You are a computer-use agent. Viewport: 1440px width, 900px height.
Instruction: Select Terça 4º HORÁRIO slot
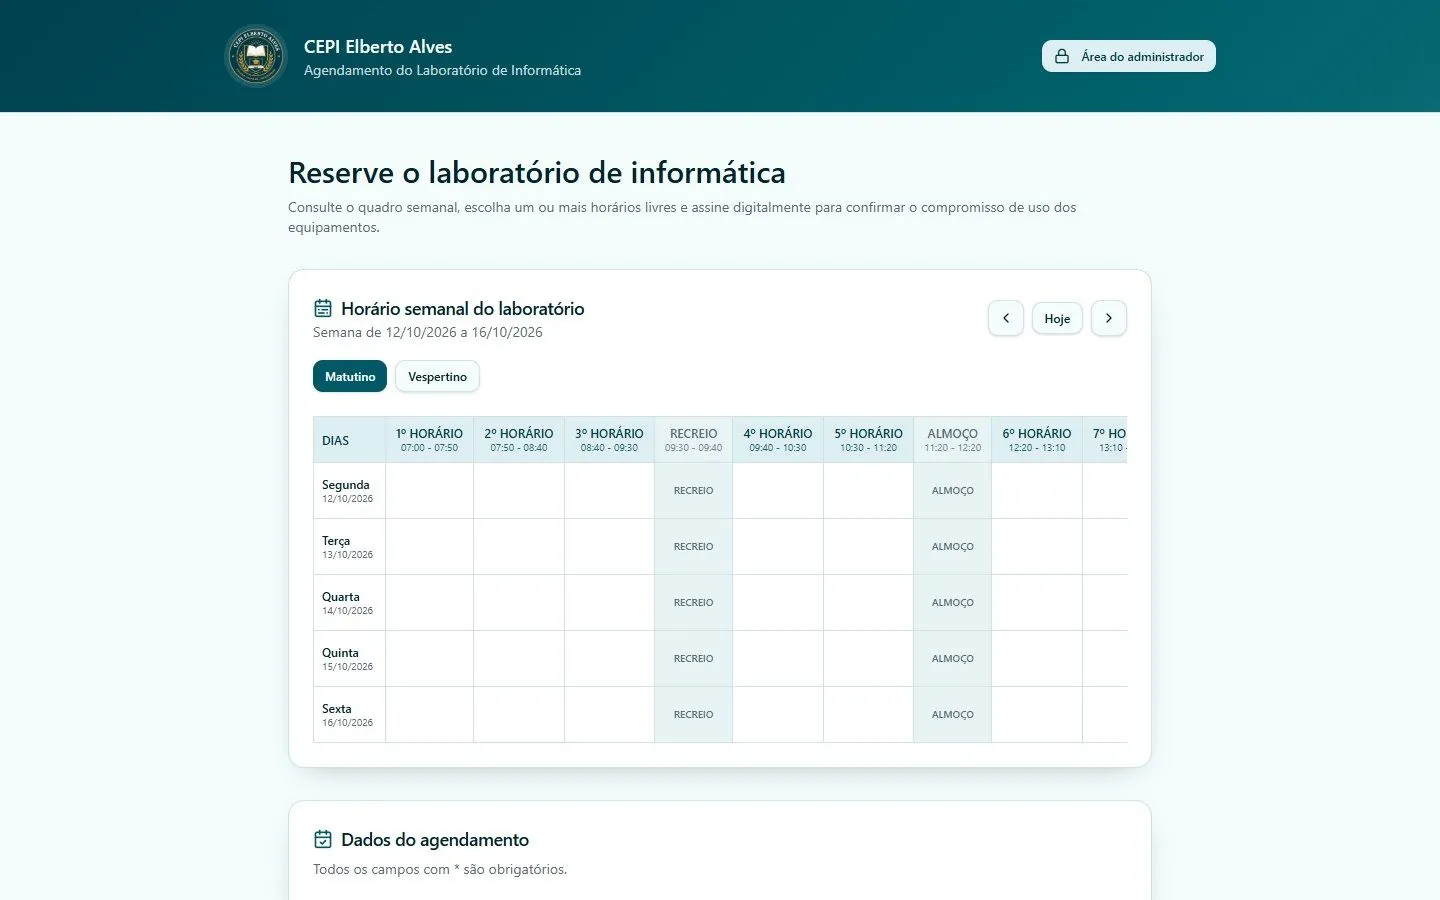coord(778,547)
